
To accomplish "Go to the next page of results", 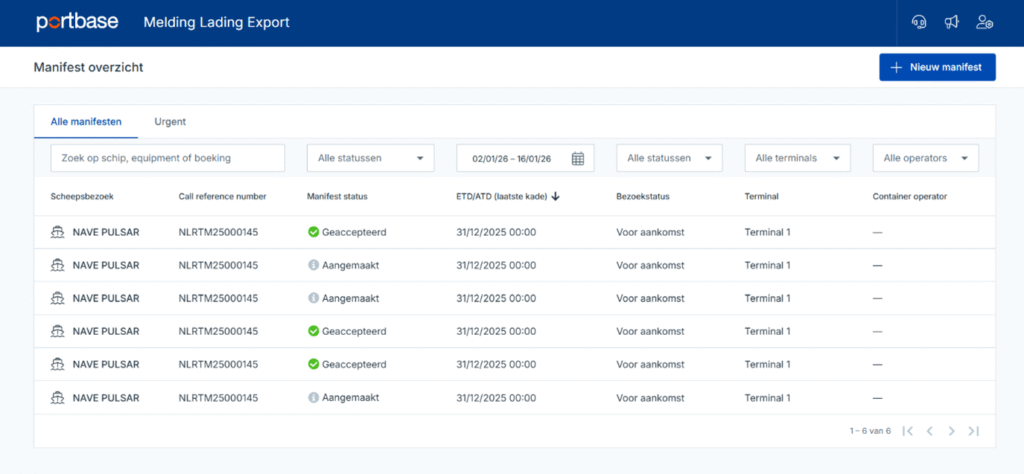I will (951, 431).
